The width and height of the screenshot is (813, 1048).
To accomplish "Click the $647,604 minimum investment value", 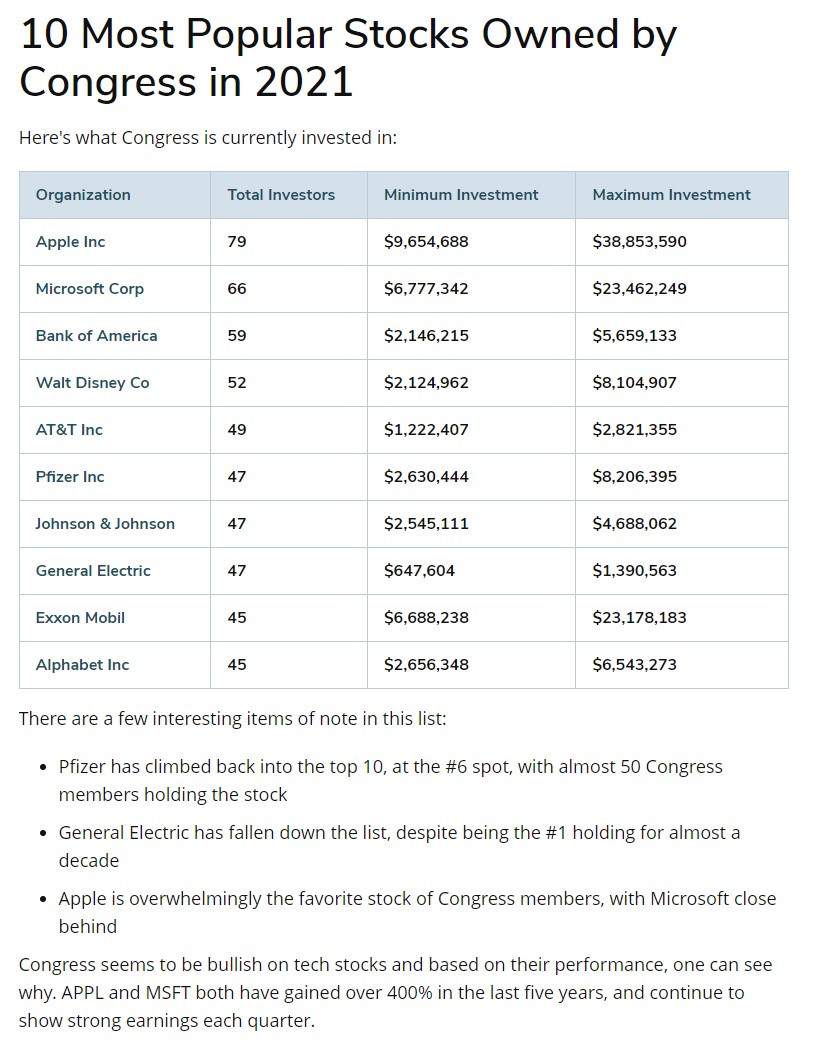I will 419,571.
